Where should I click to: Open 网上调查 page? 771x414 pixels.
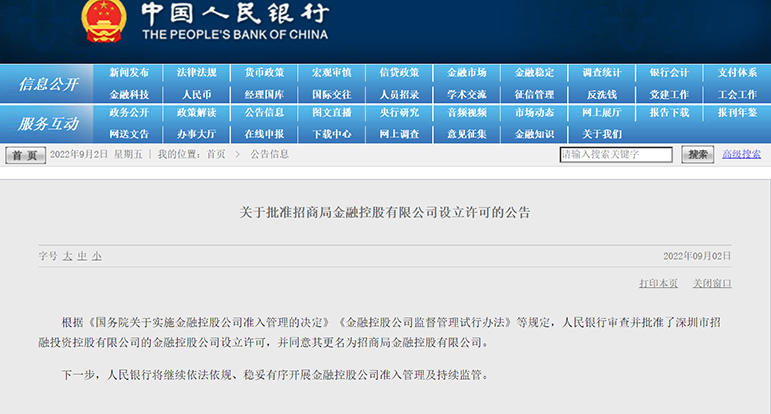pos(399,134)
